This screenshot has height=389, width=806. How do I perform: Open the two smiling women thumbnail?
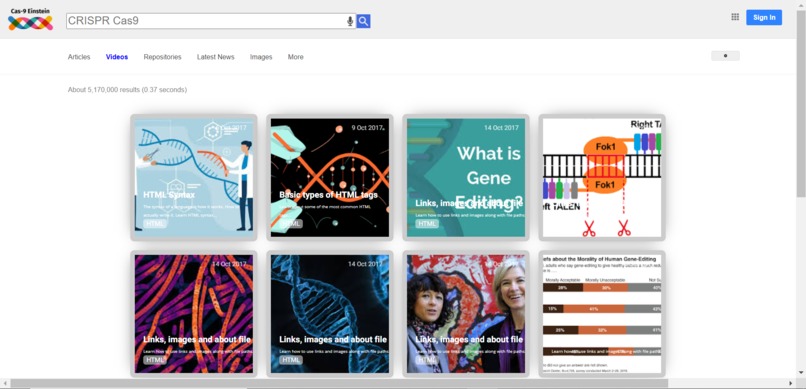click(466, 313)
